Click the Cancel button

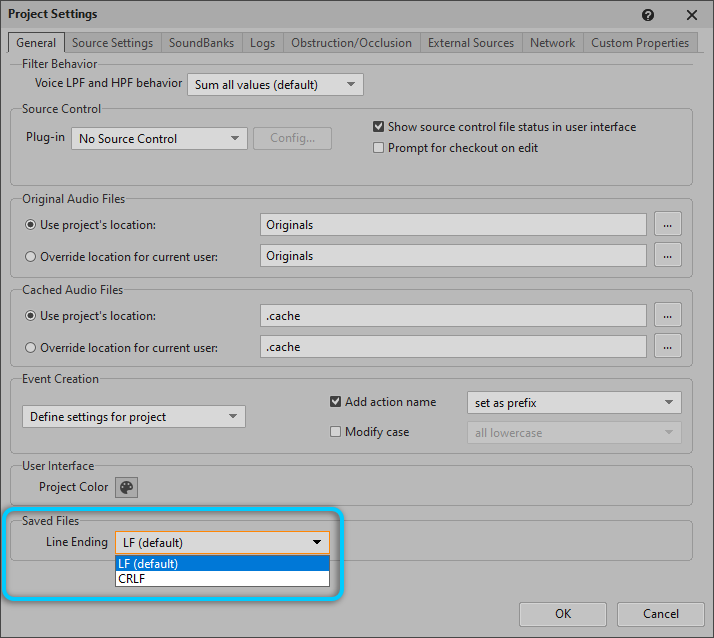[x=660, y=614]
